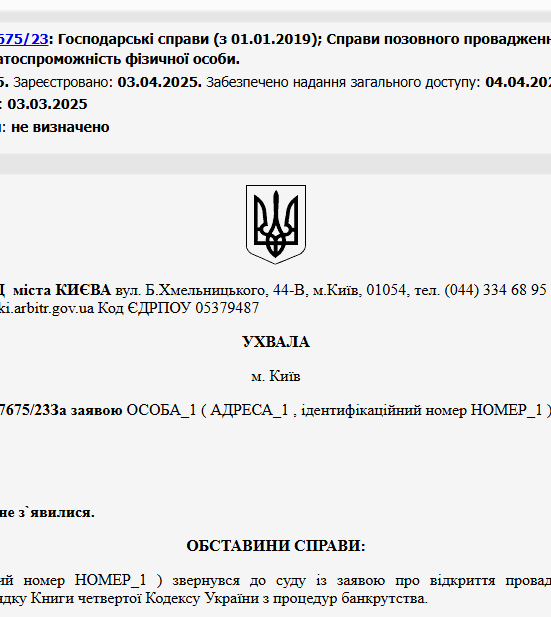Click the postal code 01054

point(386,290)
